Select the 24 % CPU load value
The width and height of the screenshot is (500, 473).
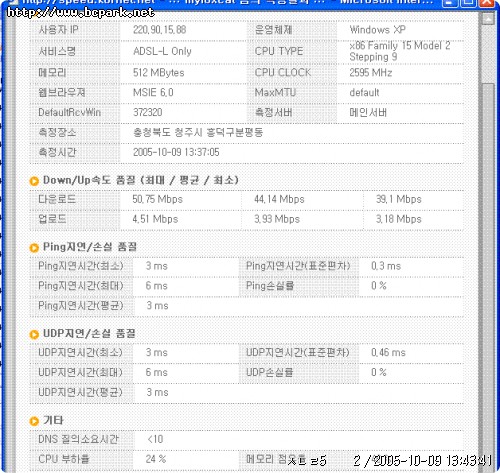pyautogui.click(x=156, y=459)
